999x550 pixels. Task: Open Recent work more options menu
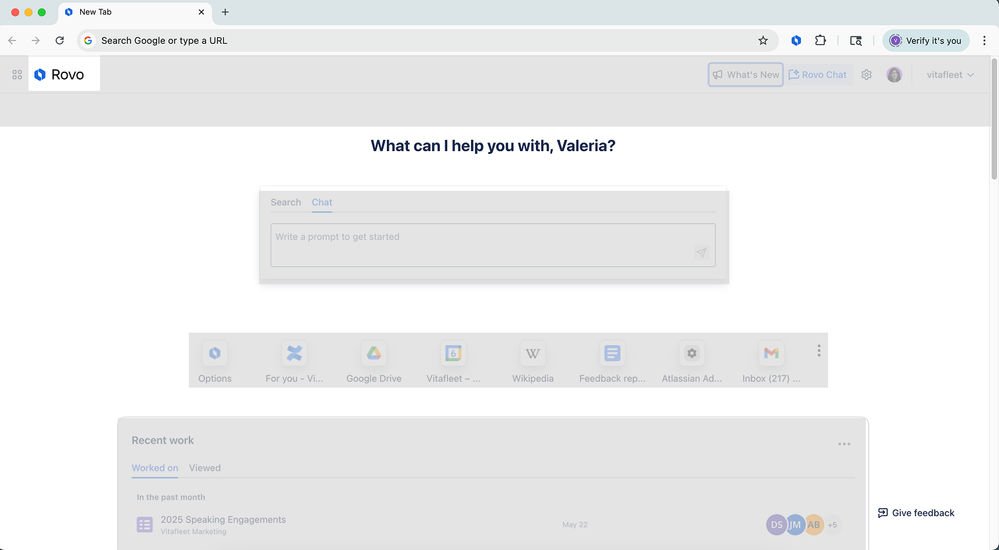[x=844, y=444]
